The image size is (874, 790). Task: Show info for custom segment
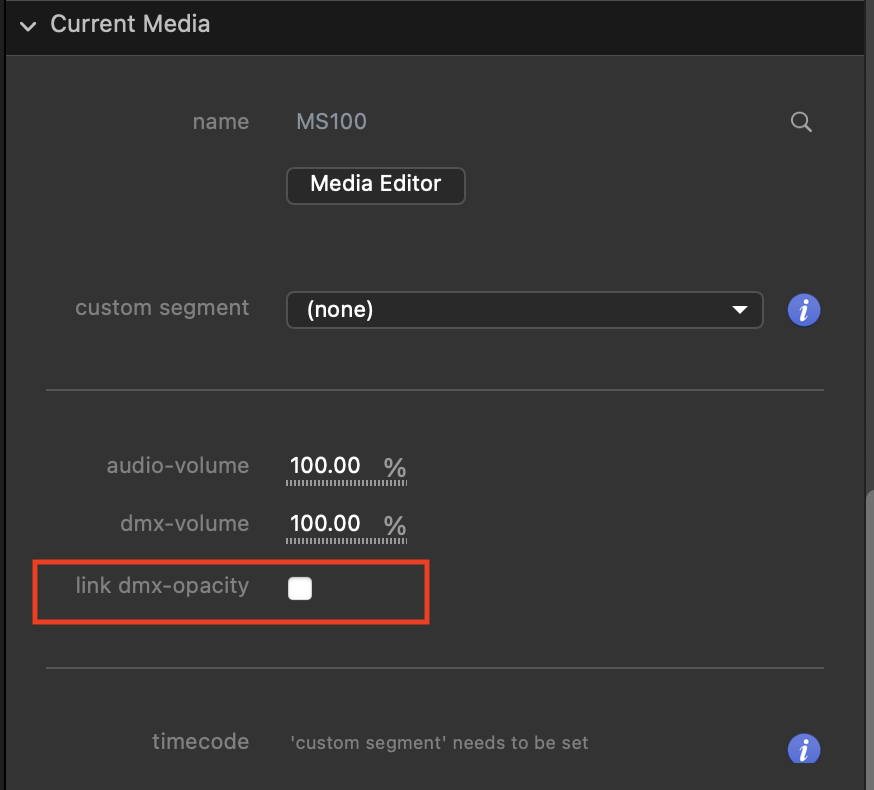tap(804, 310)
